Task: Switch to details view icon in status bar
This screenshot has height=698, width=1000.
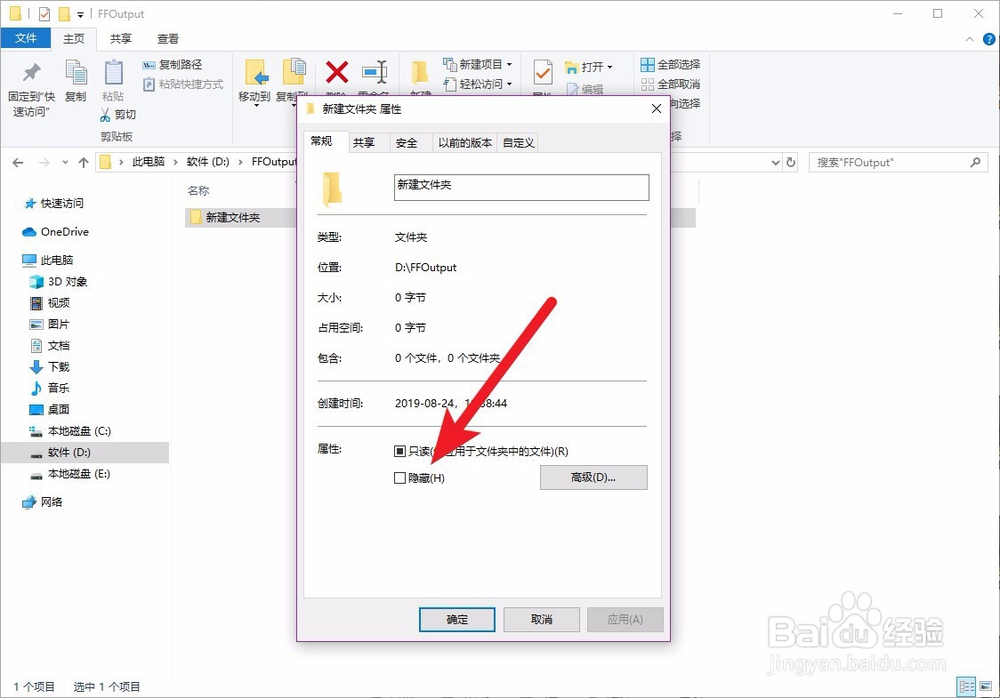Action: pyautogui.click(x=966, y=687)
